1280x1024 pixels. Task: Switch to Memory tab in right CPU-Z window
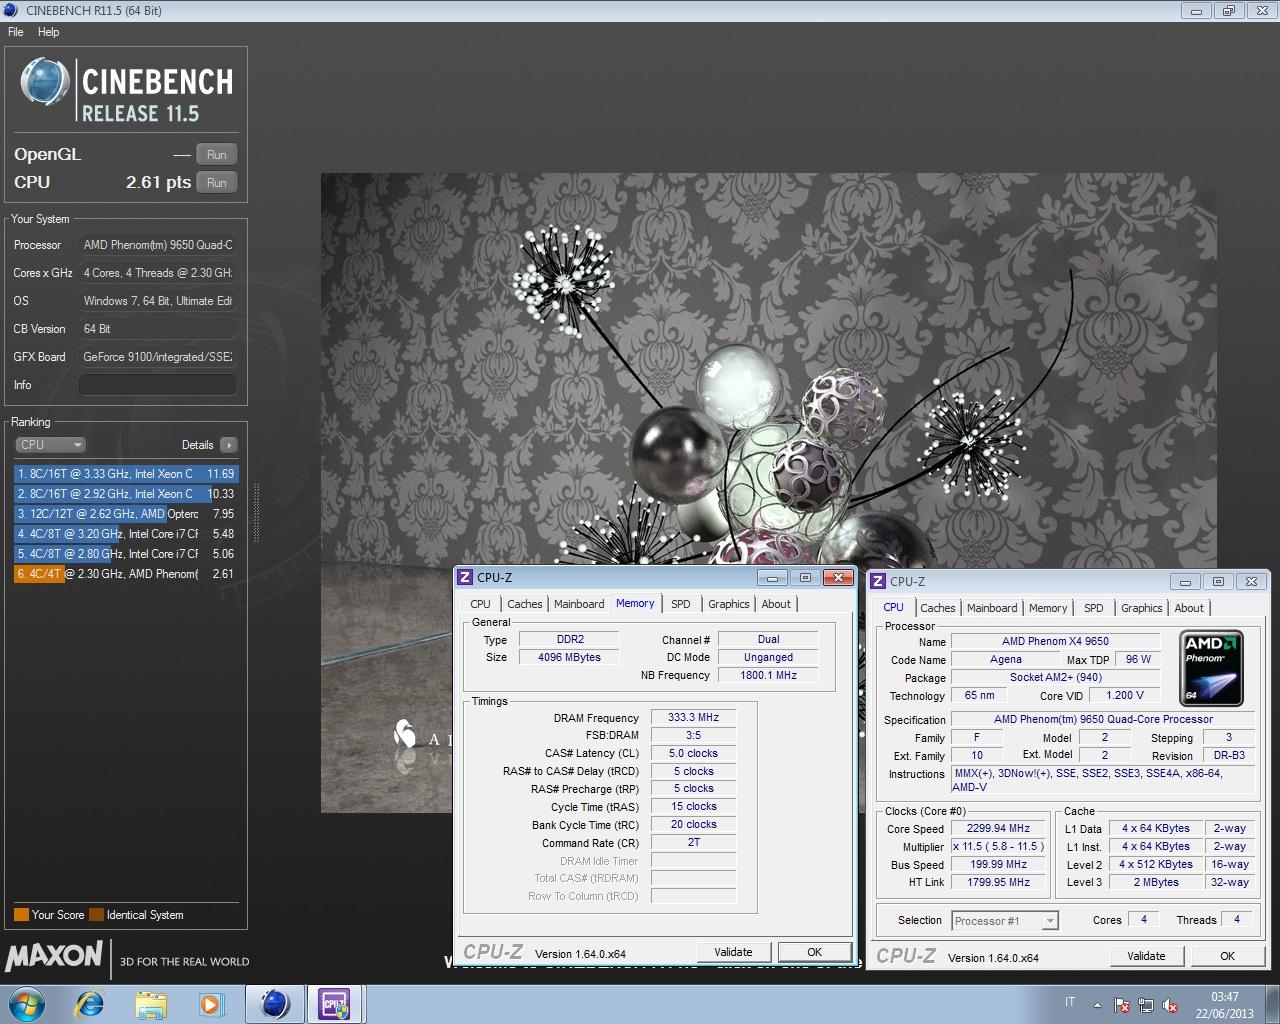coord(1048,608)
